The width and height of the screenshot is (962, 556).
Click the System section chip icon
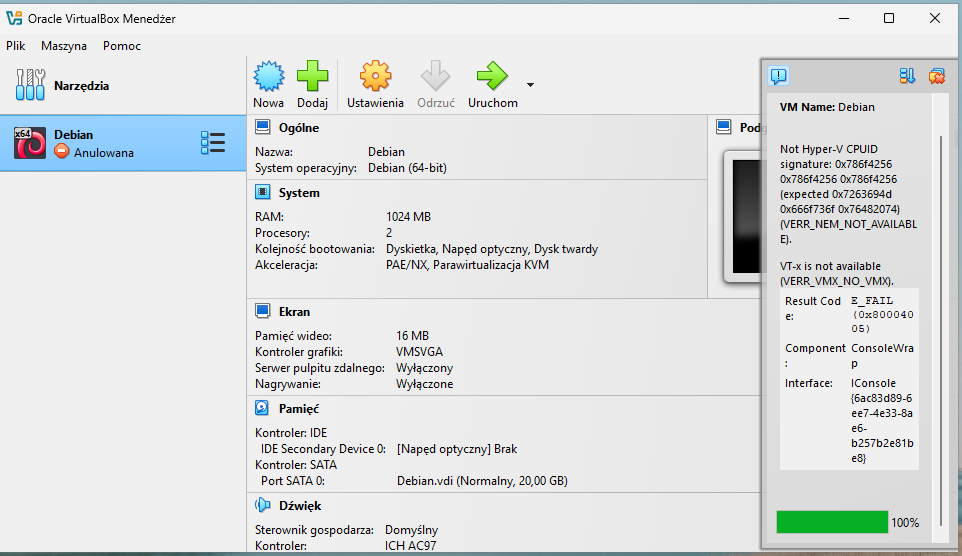pyautogui.click(x=263, y=192)
